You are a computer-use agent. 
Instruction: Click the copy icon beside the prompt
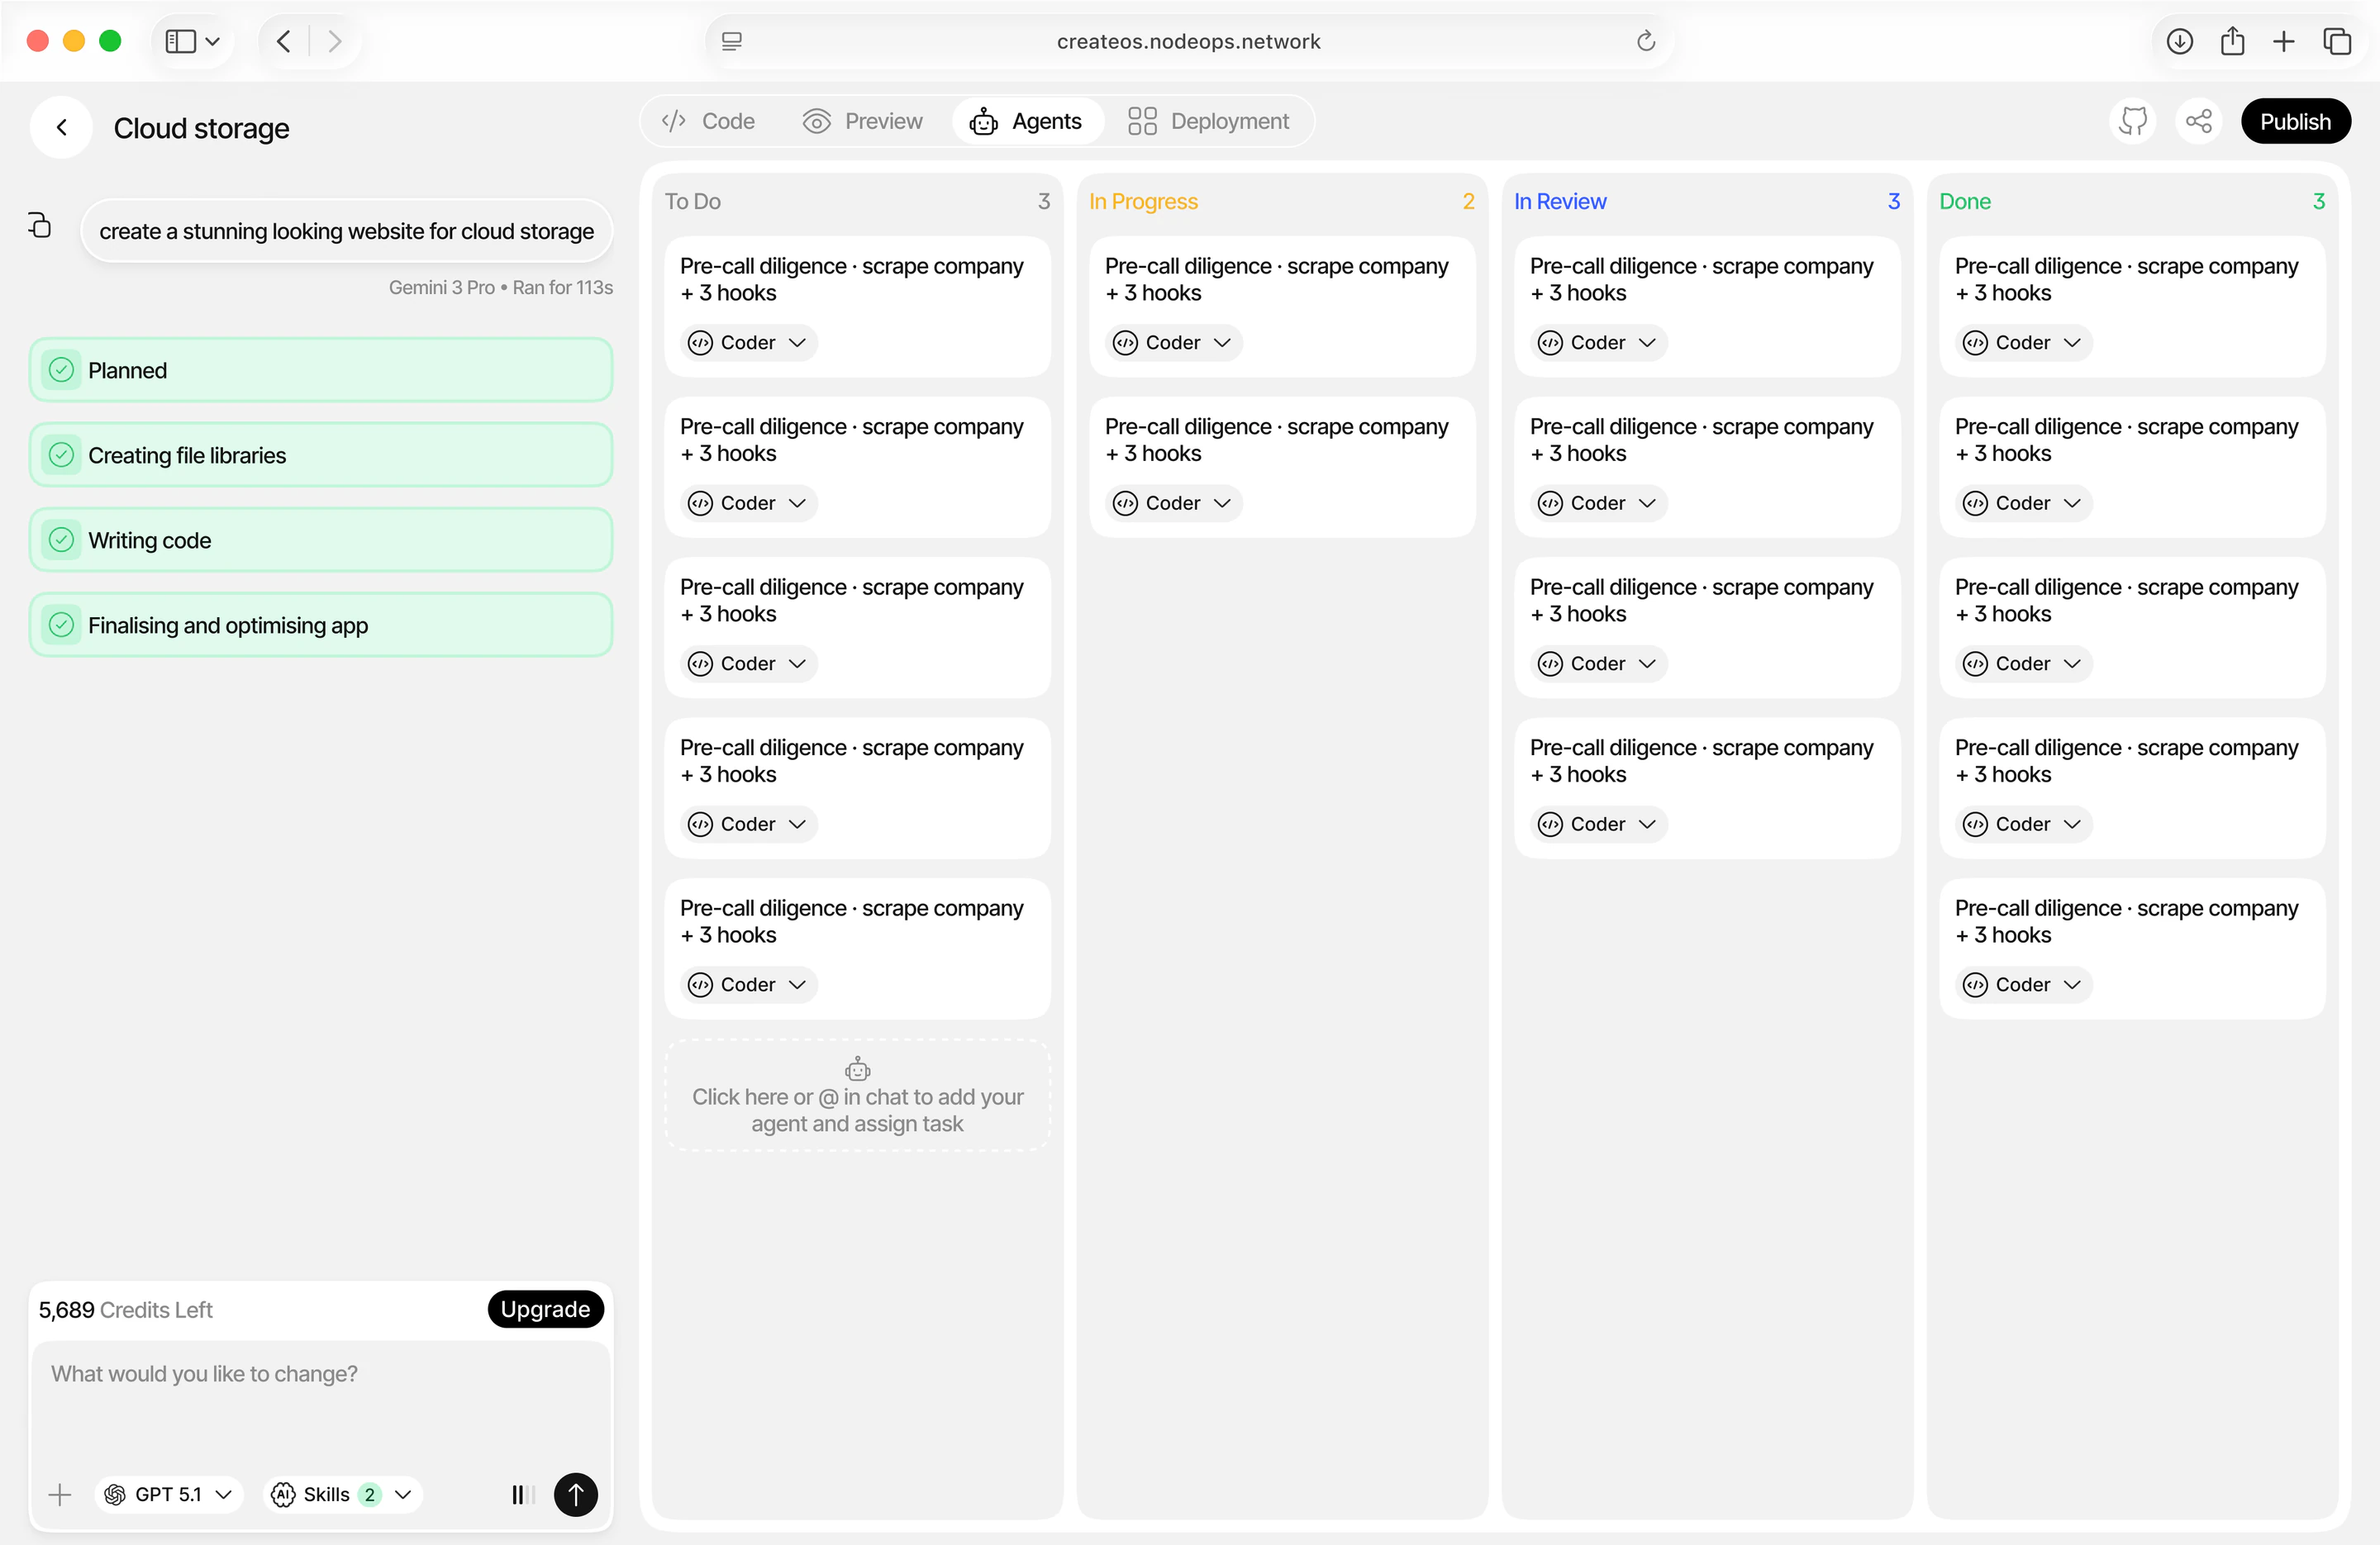click(39, 225)
